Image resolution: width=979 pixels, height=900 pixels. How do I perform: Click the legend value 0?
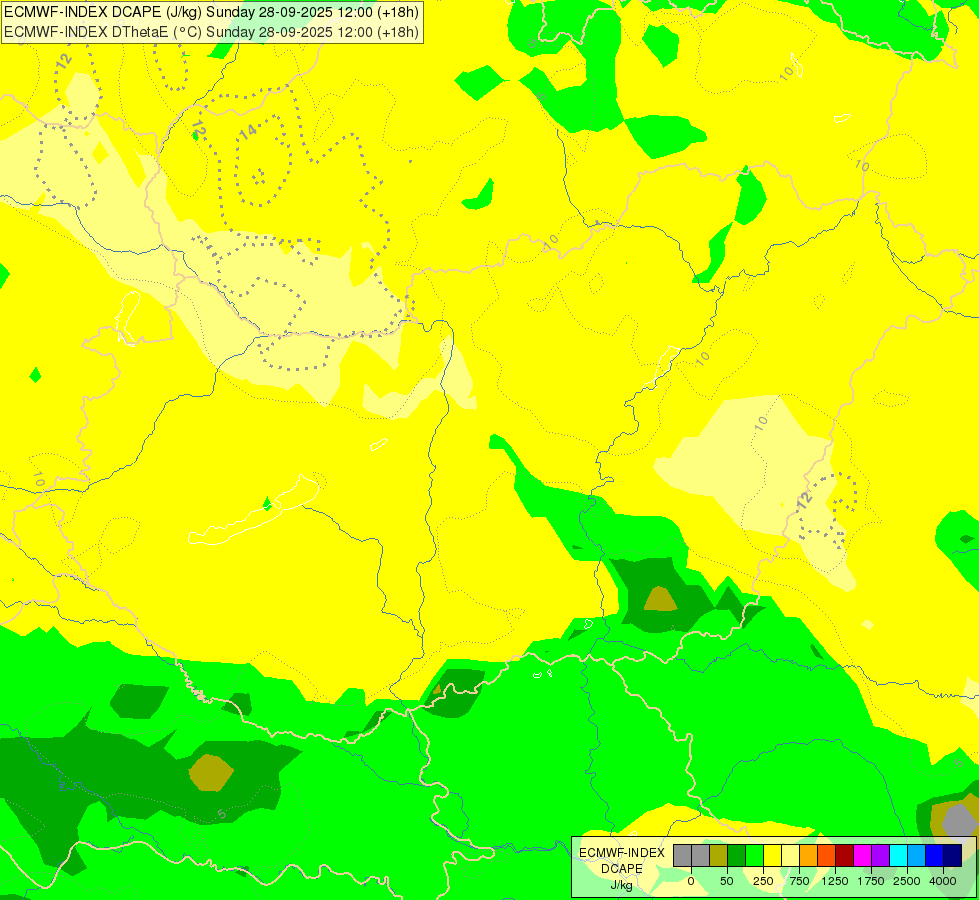[x=691, y=881]
